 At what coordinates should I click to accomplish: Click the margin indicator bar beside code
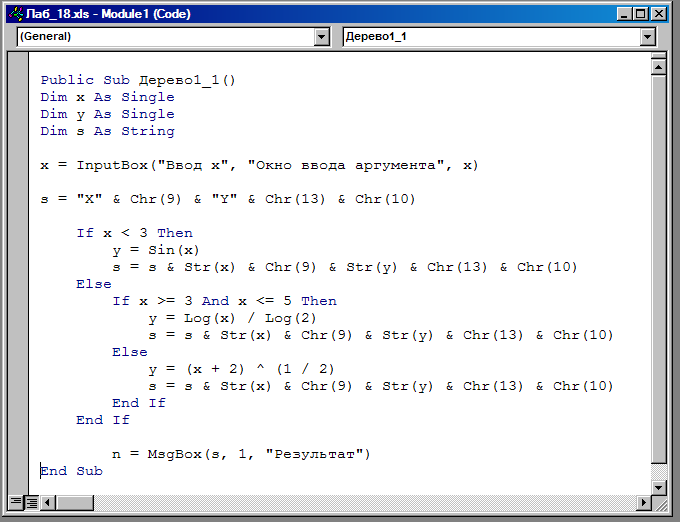(x=19, y=273)
